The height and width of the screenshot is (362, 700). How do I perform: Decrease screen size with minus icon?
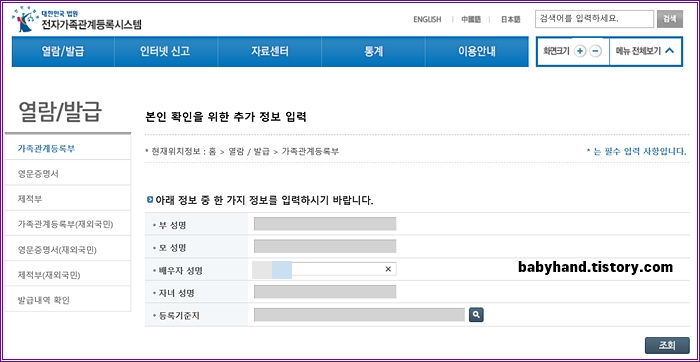pos(595,51)
